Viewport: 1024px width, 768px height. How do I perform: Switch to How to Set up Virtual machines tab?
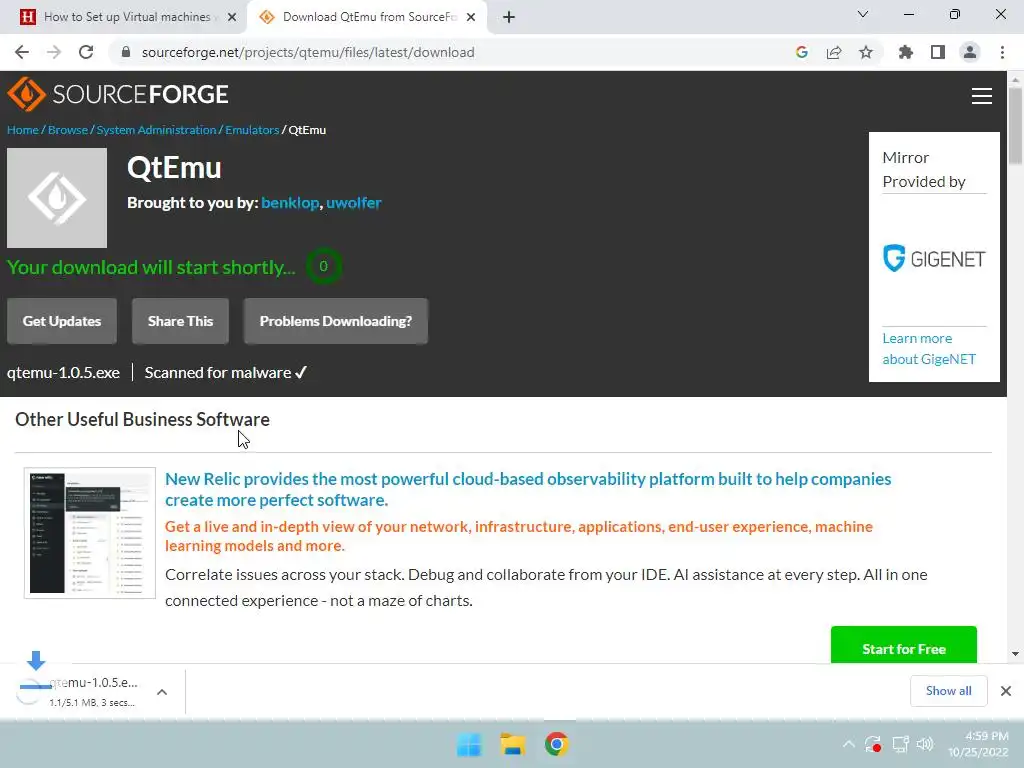(x=124, y=17)
